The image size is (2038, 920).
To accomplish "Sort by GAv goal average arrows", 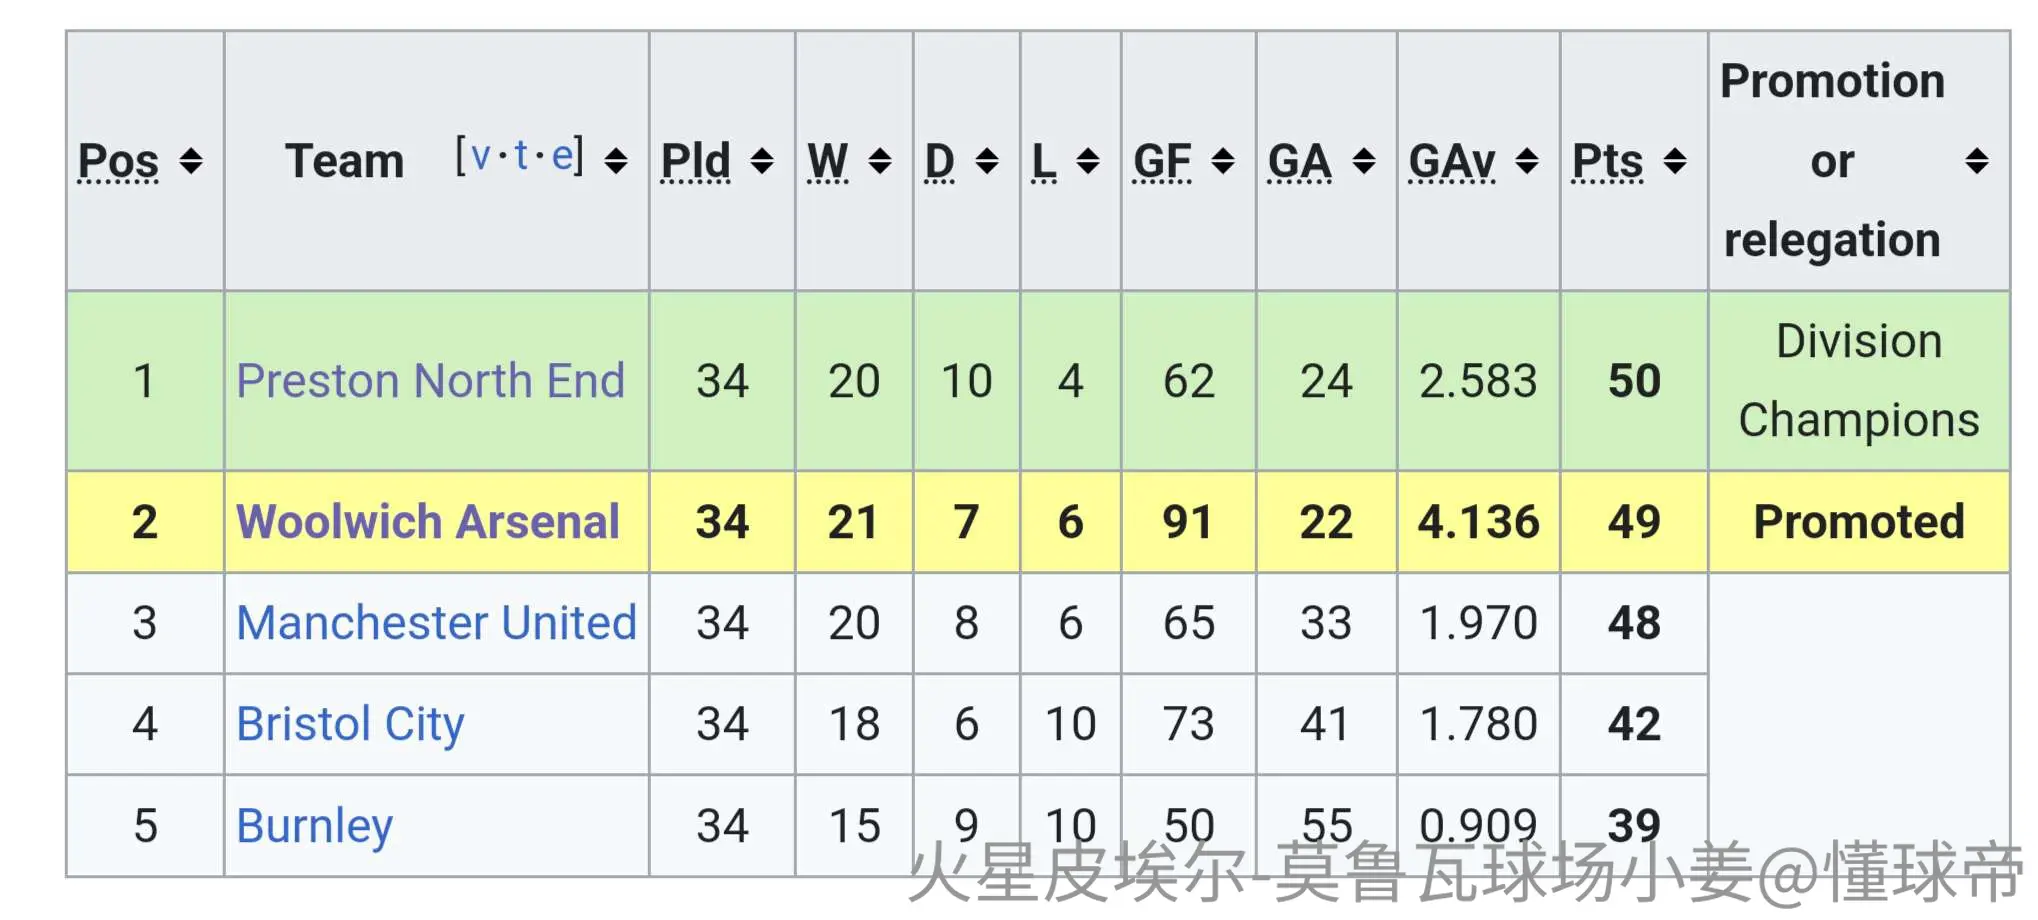I will [x=1527, y=160].
